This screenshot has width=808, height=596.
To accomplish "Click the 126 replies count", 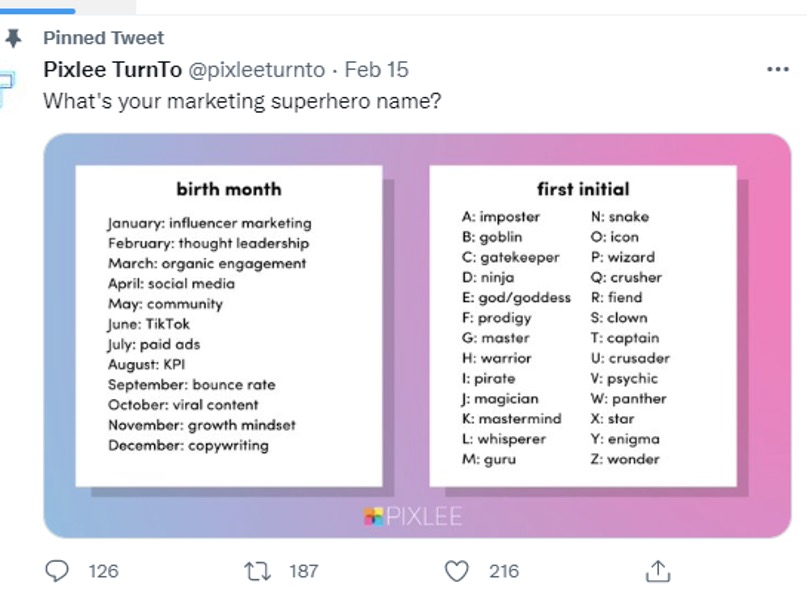I will coord(104,571).
